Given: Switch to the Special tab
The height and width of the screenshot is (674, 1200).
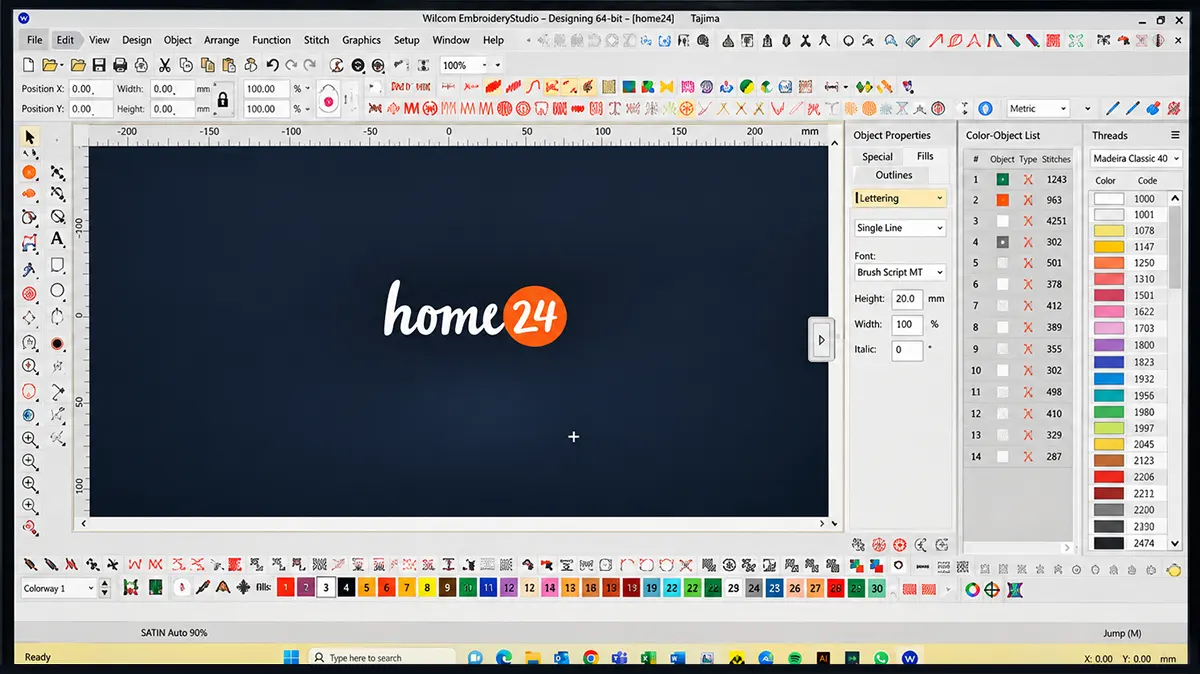Looking at the screenshot, I should [877, 156].
